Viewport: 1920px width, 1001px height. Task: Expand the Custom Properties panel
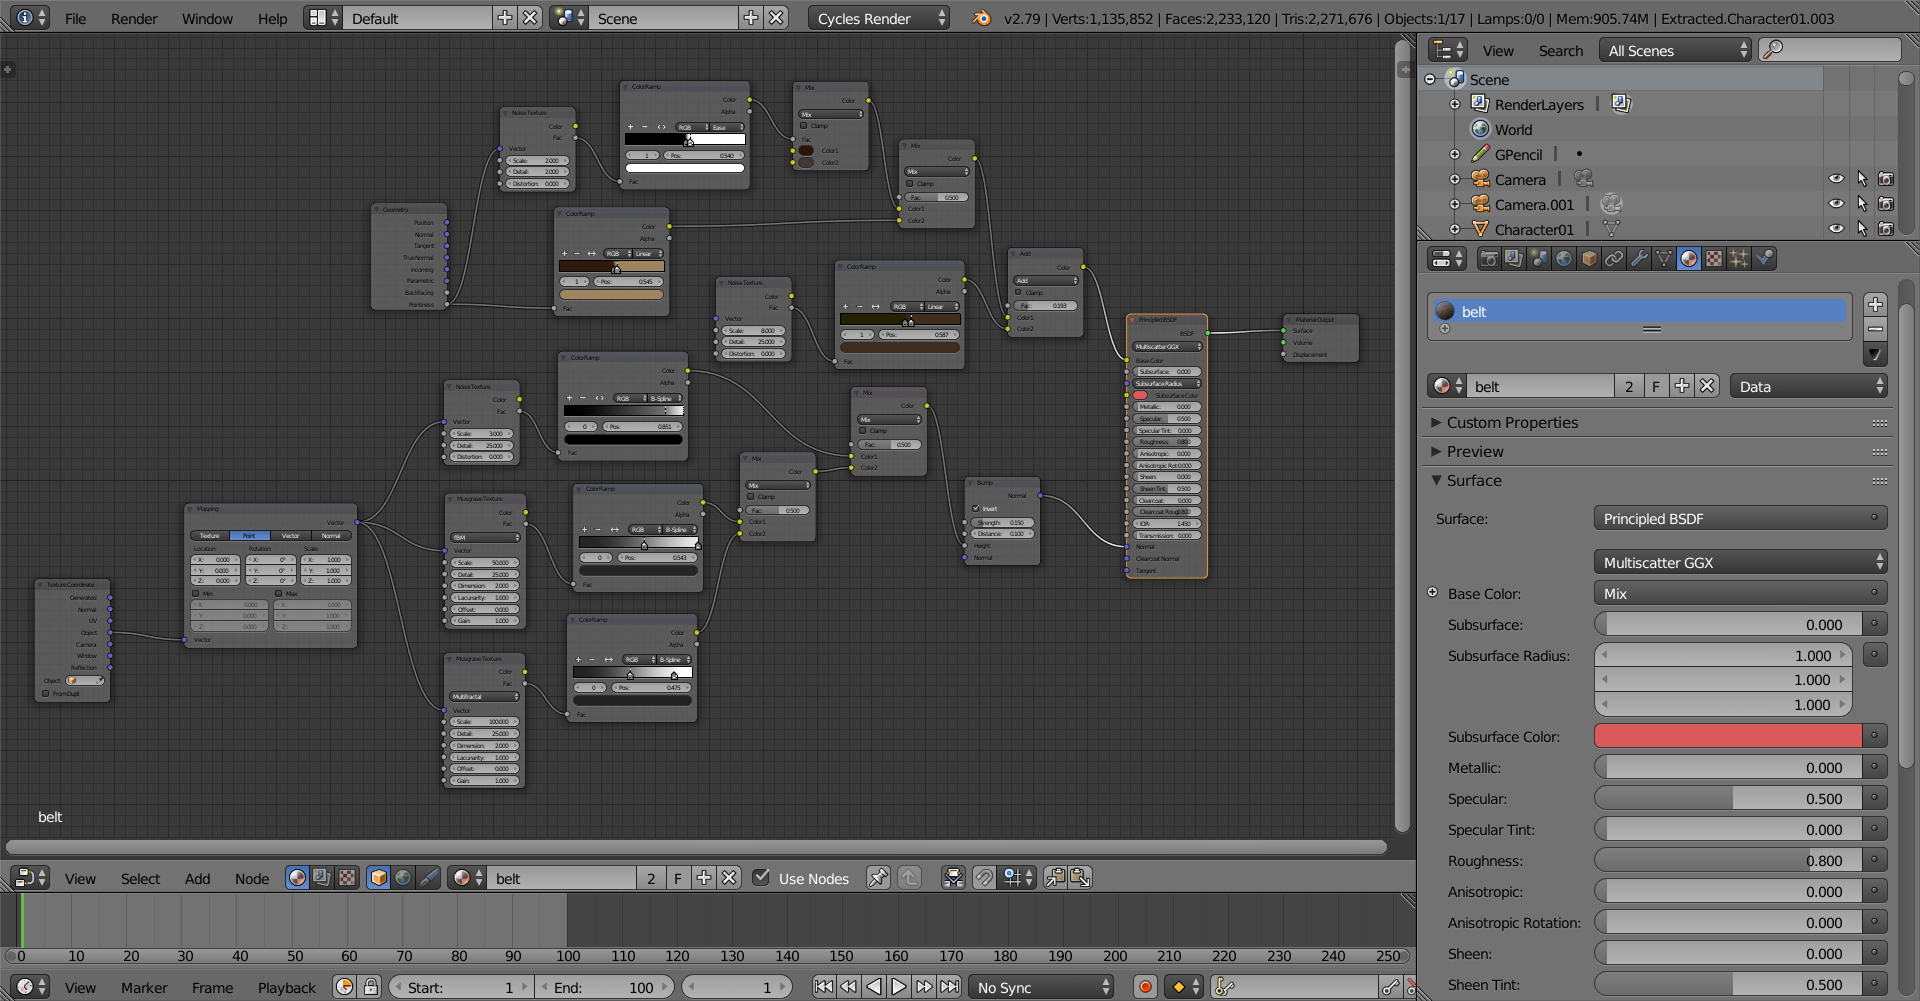pyautogui.click(x=1512, y=422)
